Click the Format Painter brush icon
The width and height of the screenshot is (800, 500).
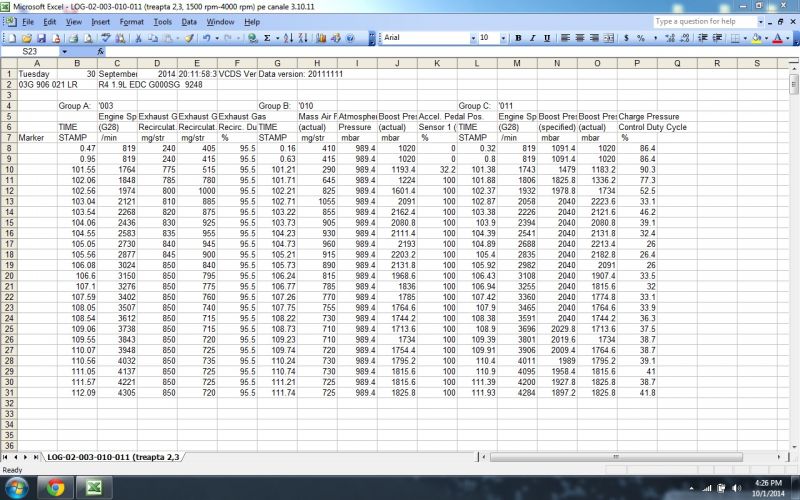188,38
